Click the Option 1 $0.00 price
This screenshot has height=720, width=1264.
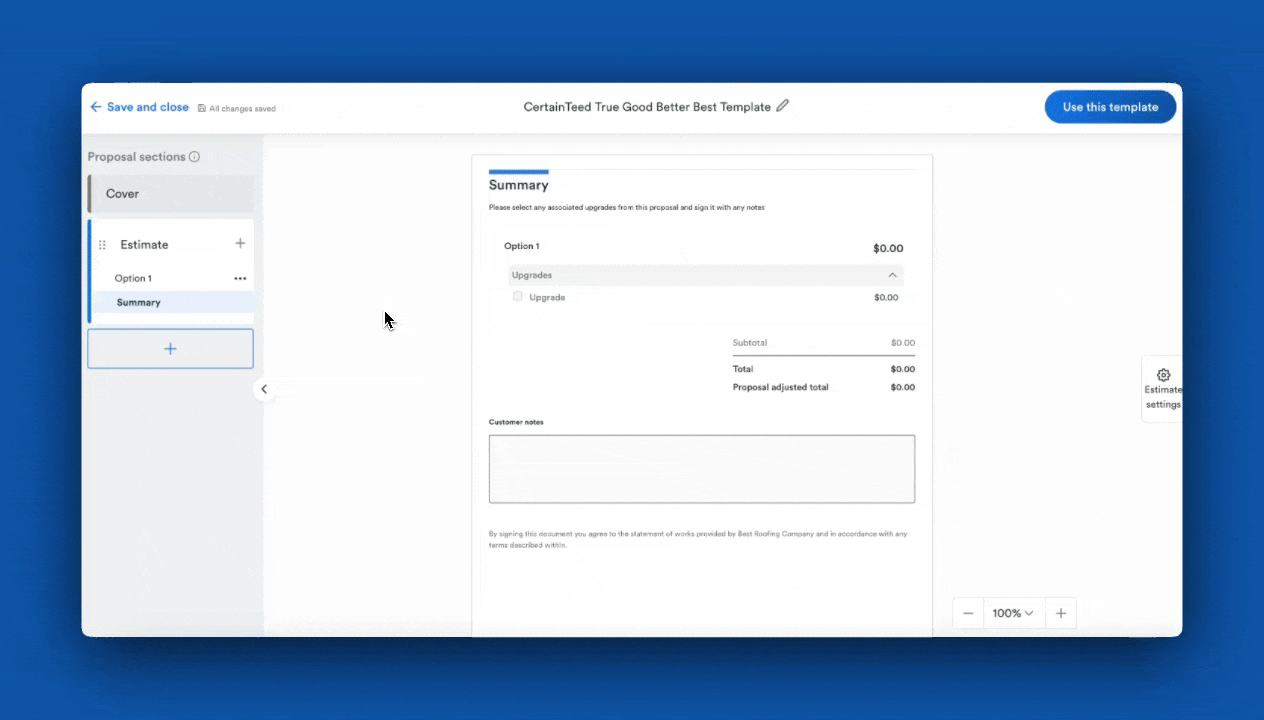coord(888,248)
